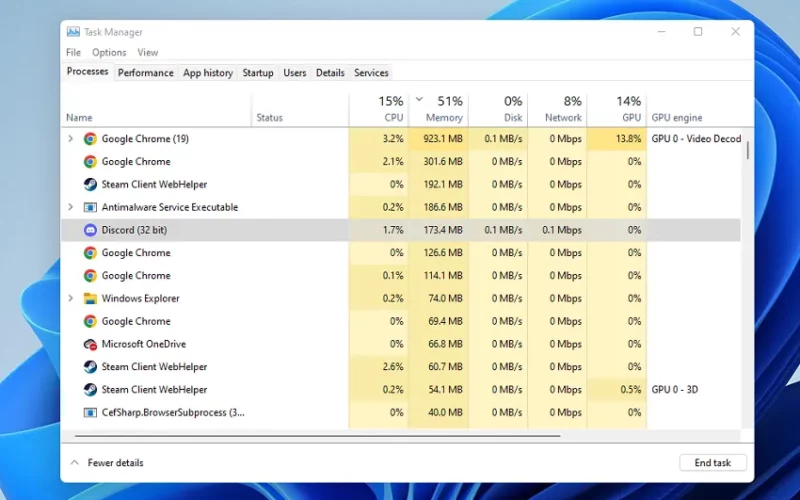
Task: Sort by the 8% Network column header
Action: tap(557, 109)
